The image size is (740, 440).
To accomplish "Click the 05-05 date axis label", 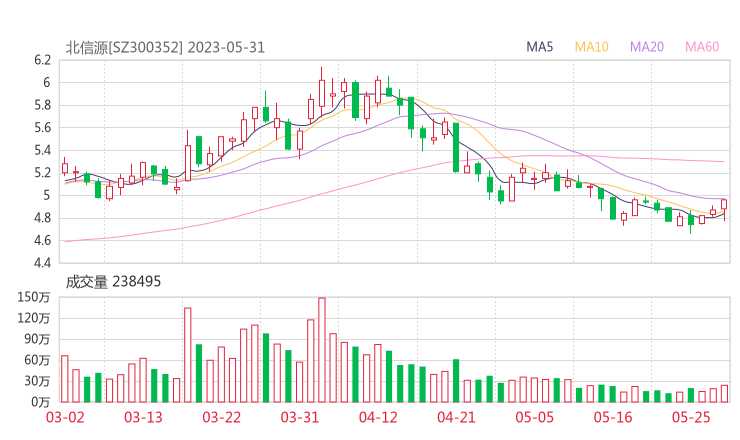I will point(535,417).
